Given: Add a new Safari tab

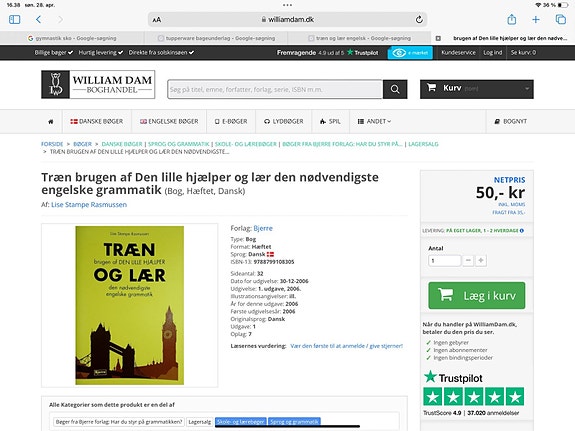Looking at the screenshot, I should (x=536, y=19).
